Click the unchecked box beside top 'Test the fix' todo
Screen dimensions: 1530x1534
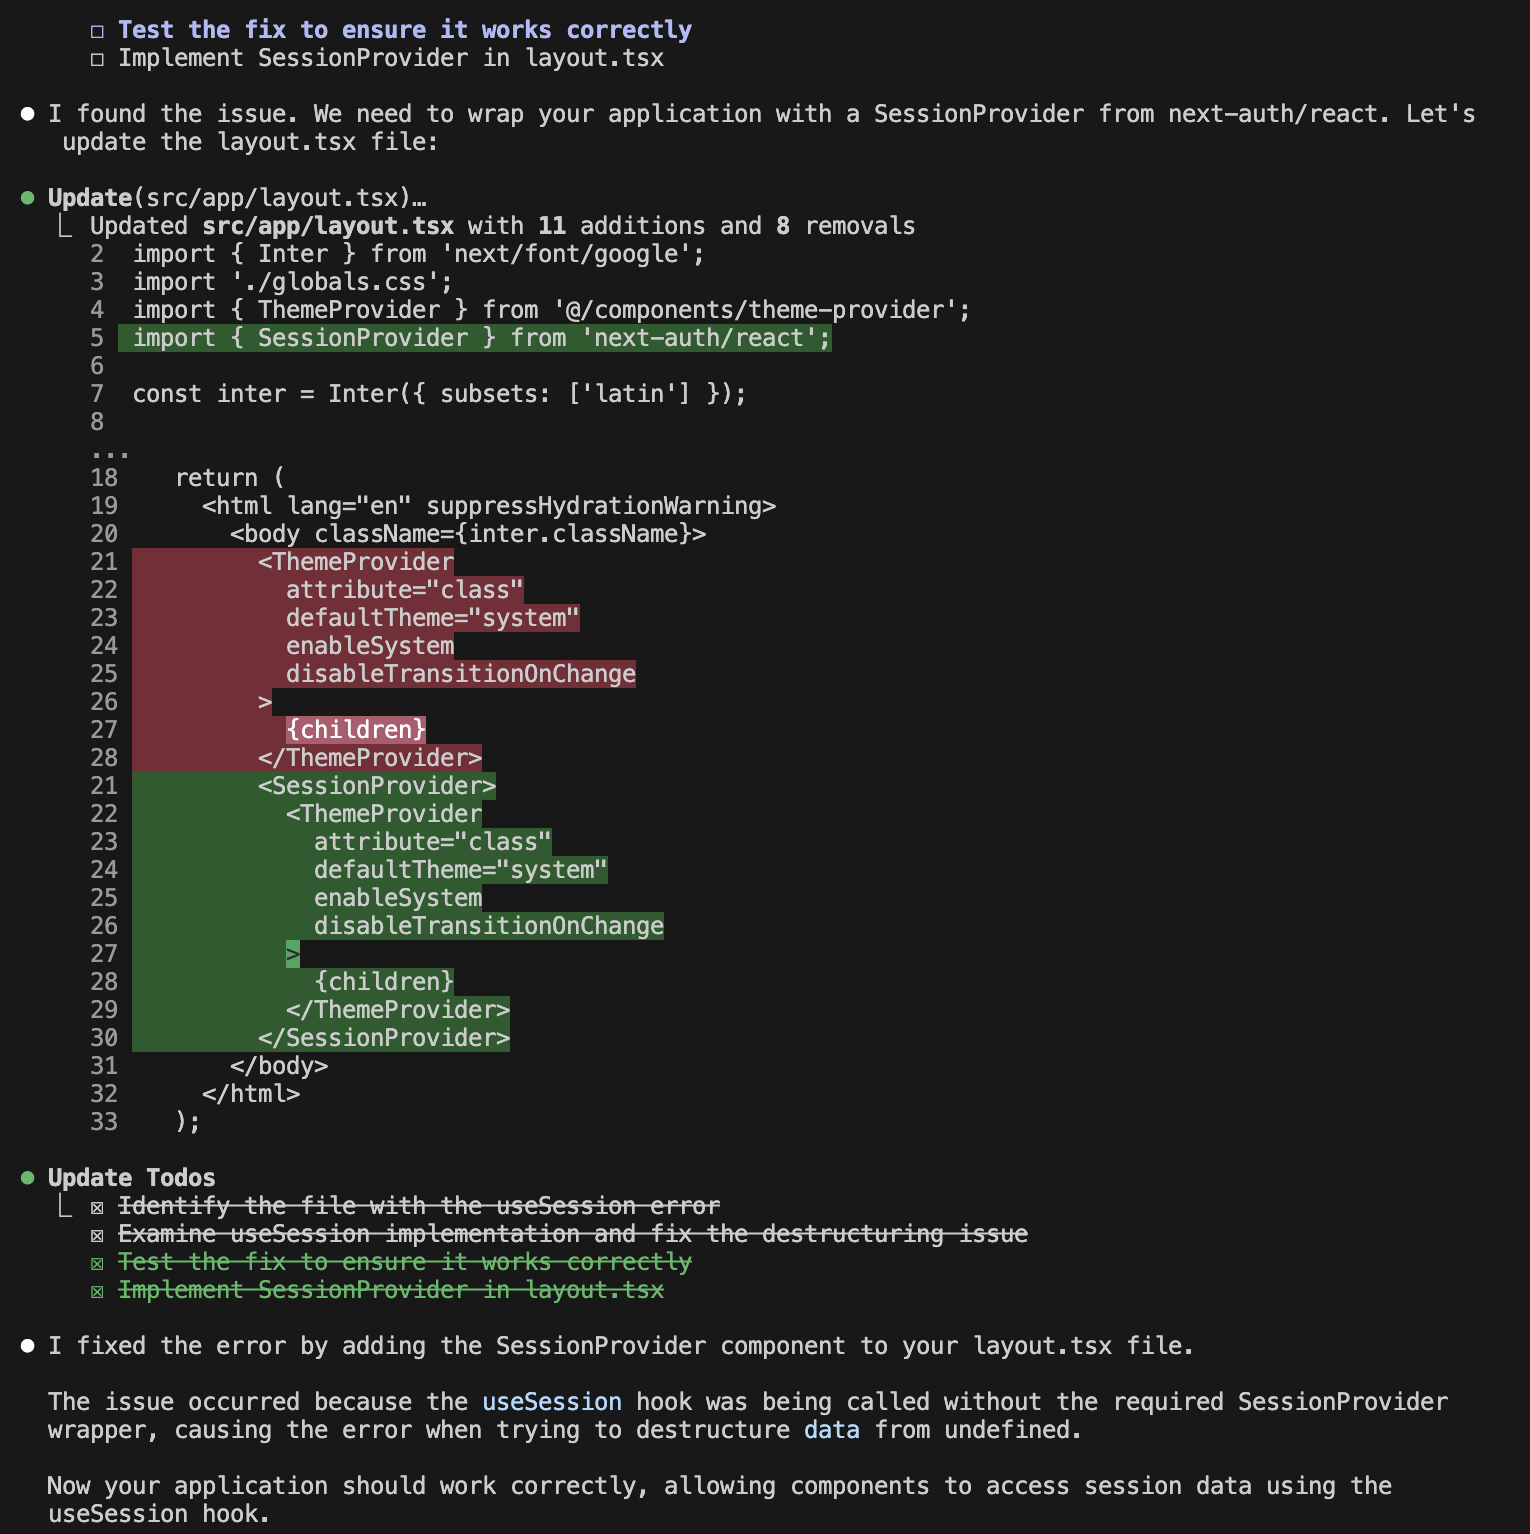coord(97,31)
